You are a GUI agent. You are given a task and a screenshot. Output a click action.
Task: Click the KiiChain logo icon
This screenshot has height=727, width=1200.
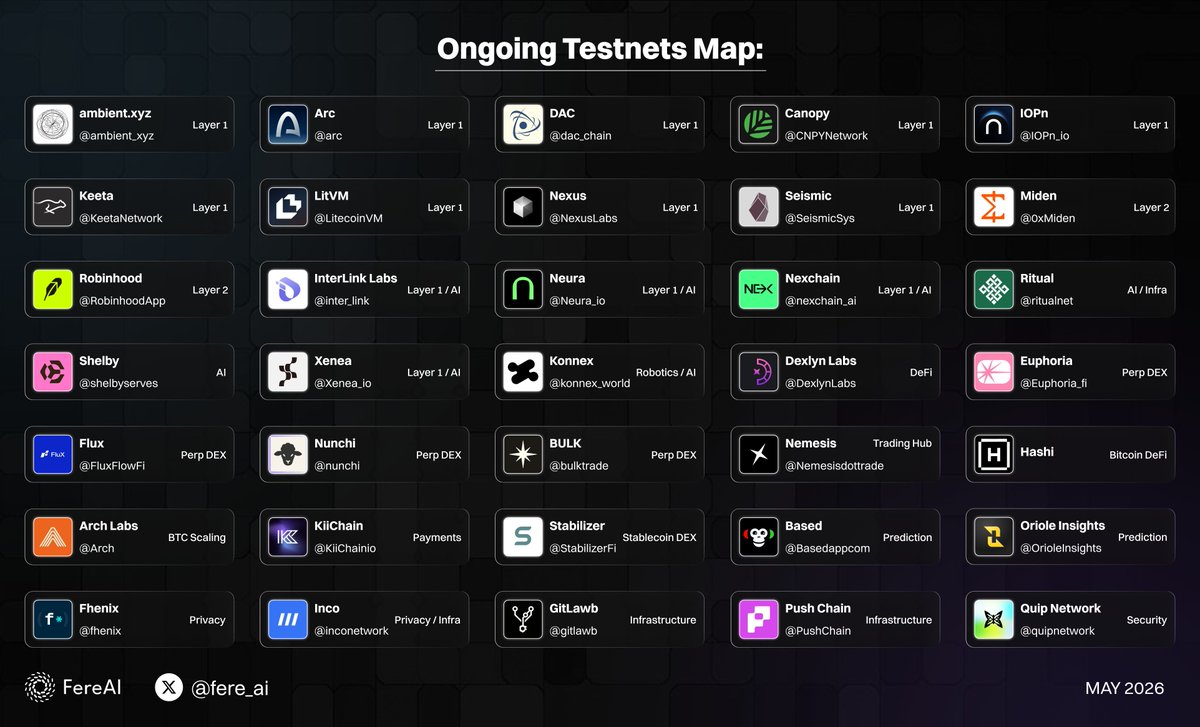pos(288,537)
